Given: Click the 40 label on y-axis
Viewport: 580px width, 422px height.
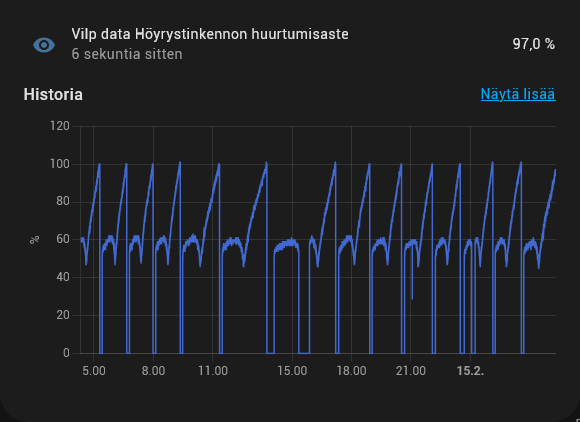Looking at the screenshot, I should [x=63, y=277].
